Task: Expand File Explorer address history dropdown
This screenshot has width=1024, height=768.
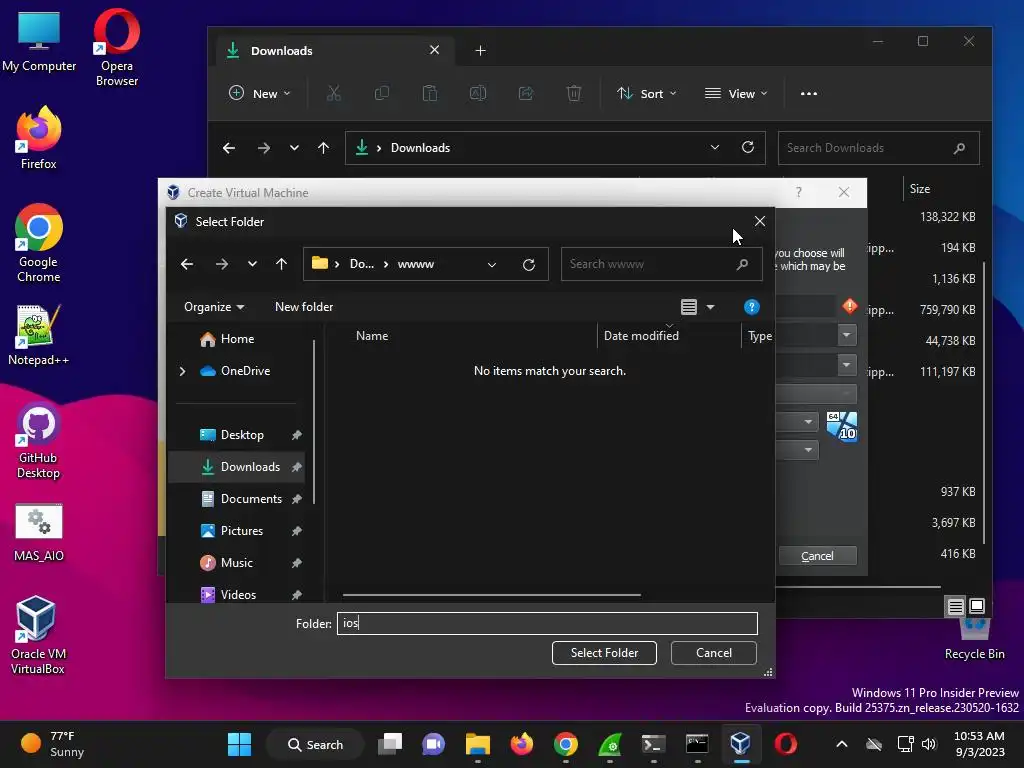Action: (714, 147)
